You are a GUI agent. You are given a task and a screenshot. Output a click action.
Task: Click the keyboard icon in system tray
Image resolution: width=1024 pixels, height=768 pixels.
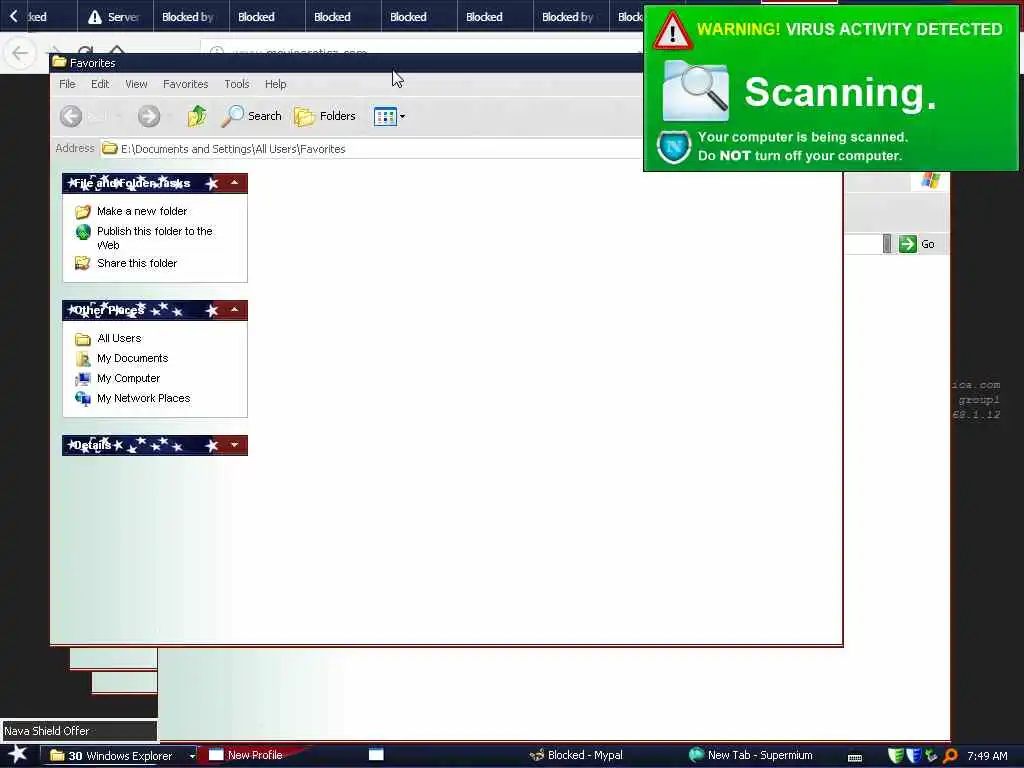[854, 757]
